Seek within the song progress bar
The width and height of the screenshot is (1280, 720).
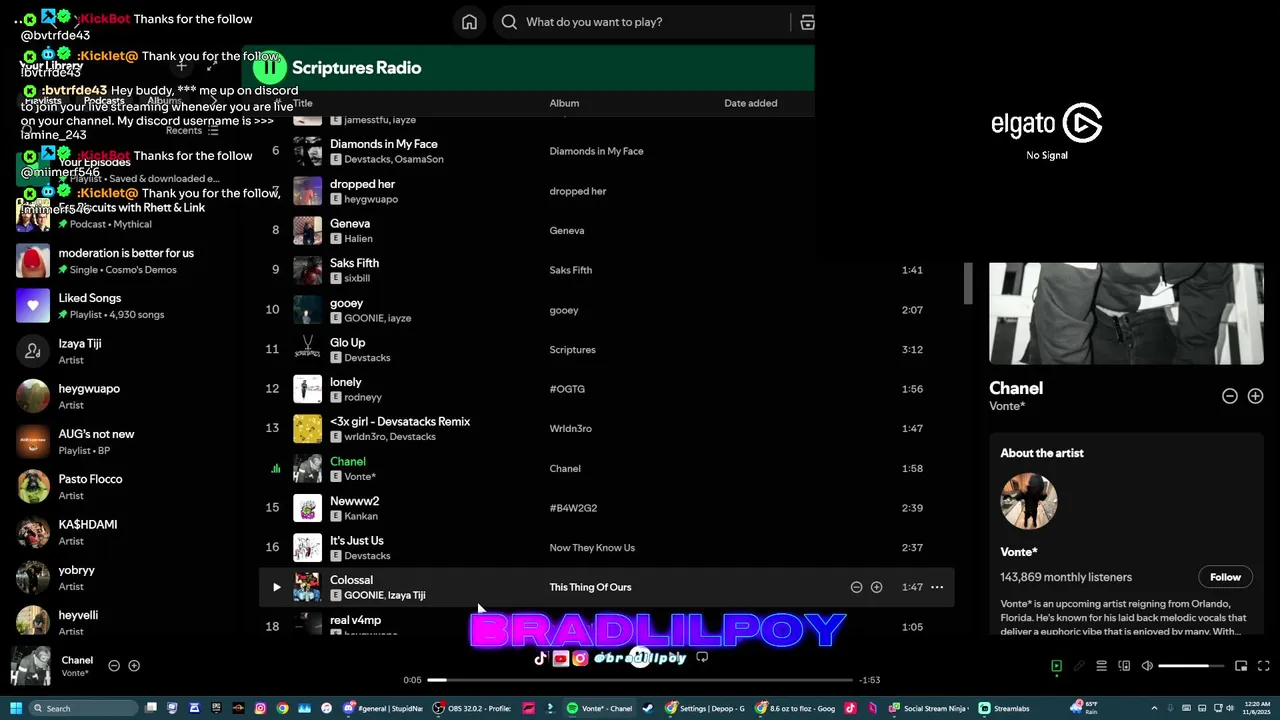pyautogui.click(x=640, y=680)
